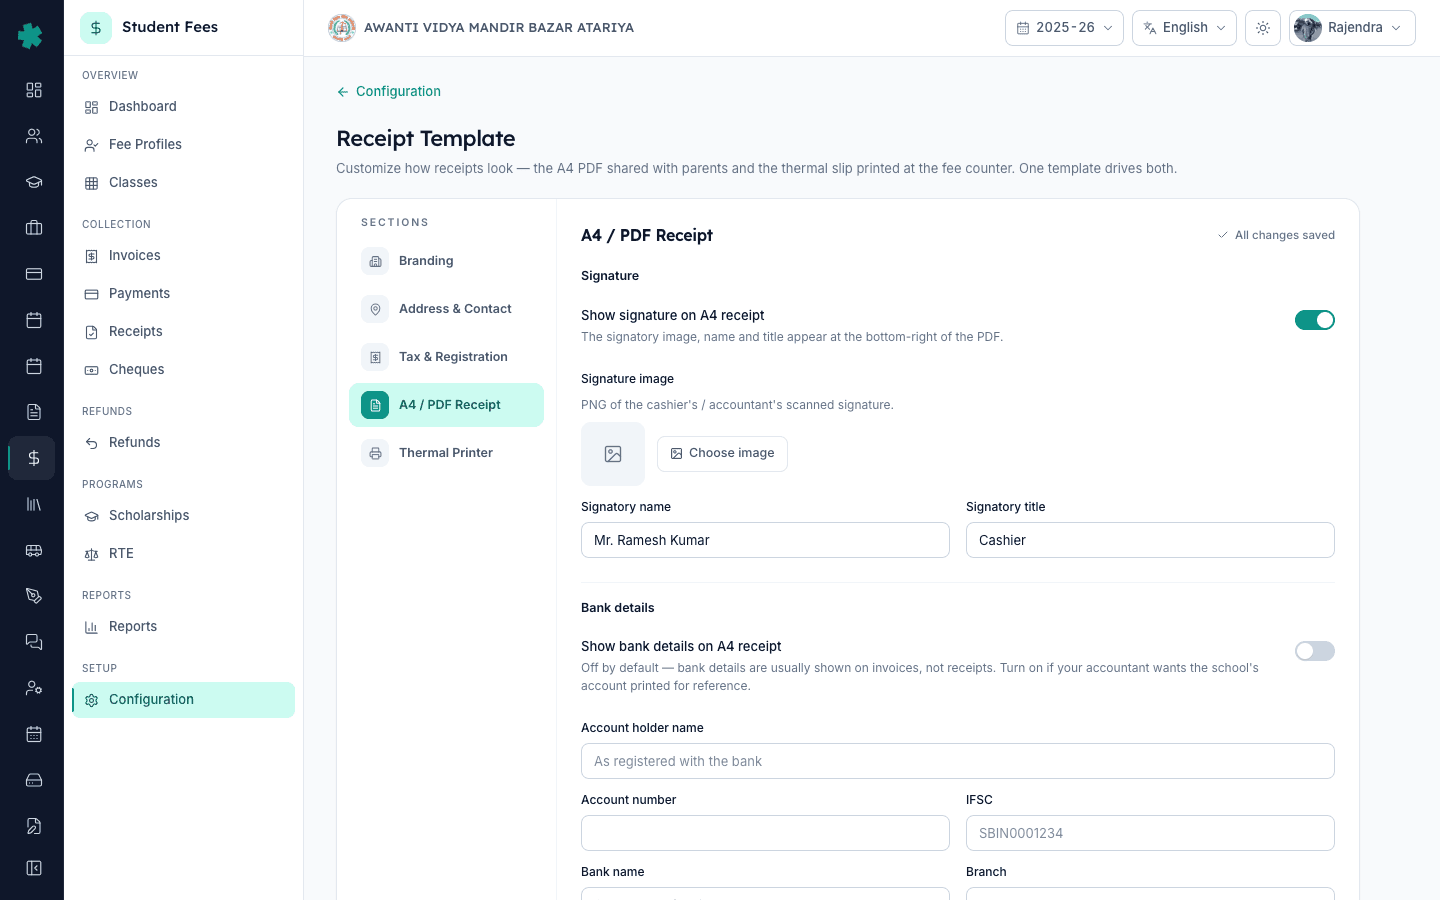Open Cheques in sidebar
This screenshot has width=1440, height=900.
click(x=183, y=370)
